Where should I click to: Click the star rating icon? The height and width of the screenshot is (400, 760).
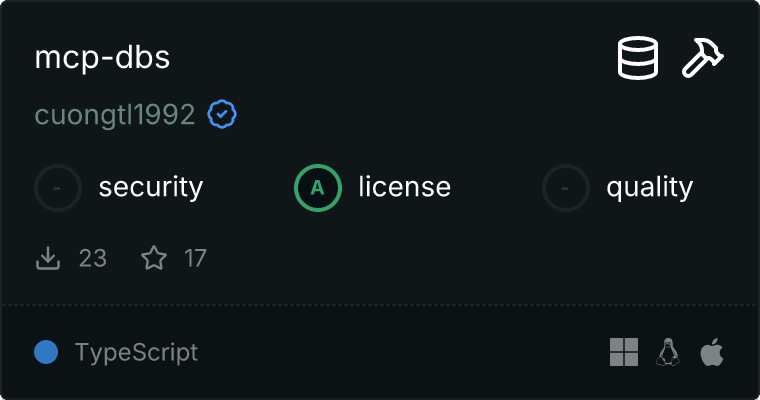pos(154,257)
